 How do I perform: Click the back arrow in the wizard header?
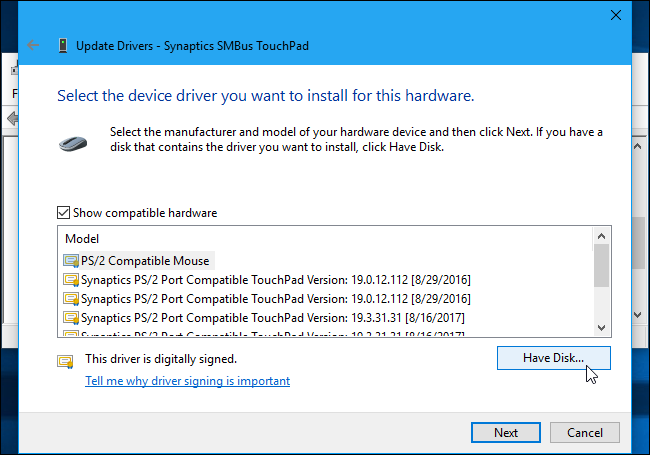34,45
